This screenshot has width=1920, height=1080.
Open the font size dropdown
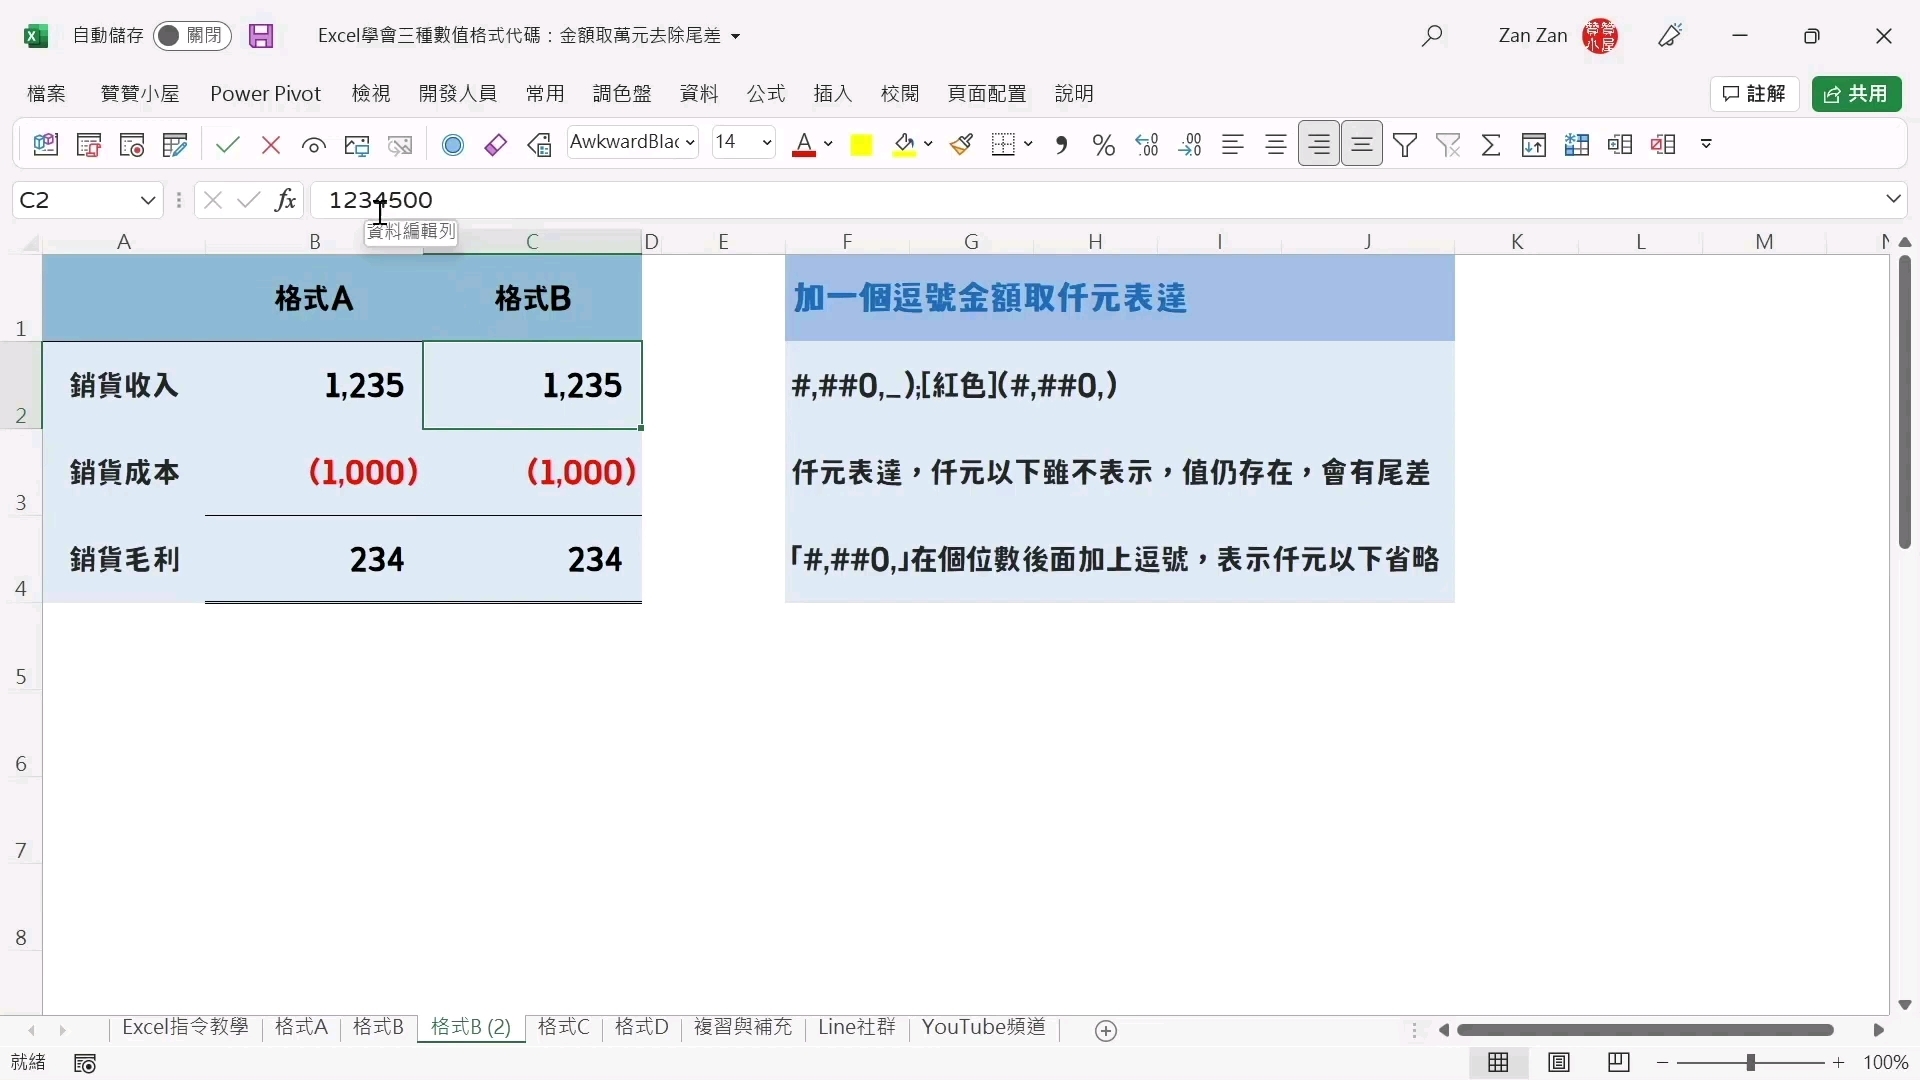(767, 143)
